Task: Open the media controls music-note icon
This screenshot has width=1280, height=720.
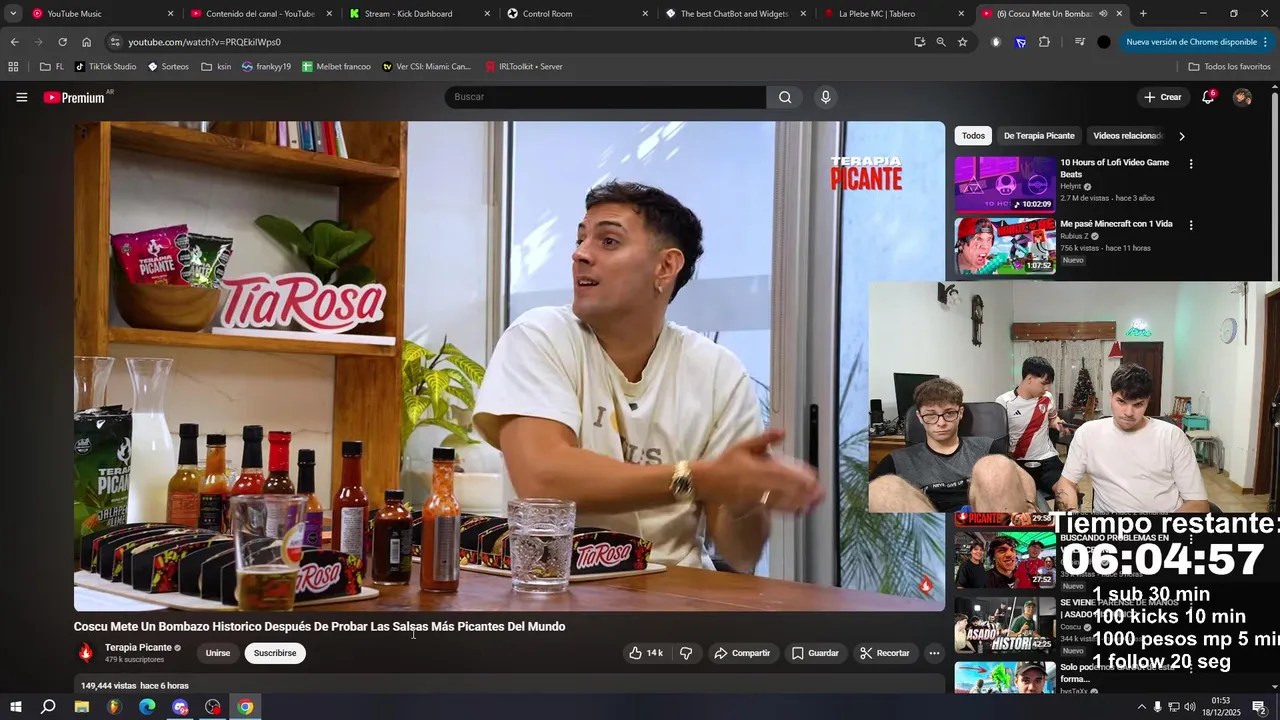Action: click(x=1079, y=42)
